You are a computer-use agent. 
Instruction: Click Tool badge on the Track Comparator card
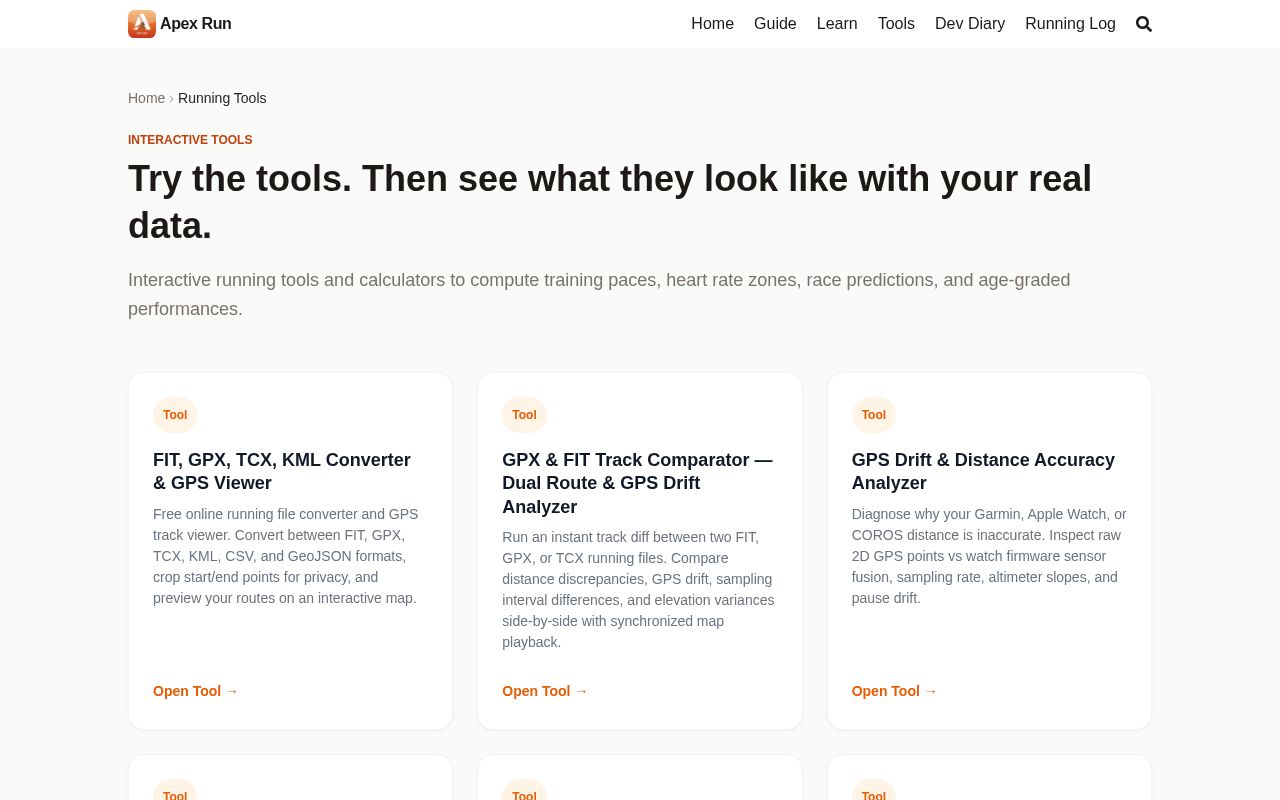pyautogui.click(x=524, y=415)
